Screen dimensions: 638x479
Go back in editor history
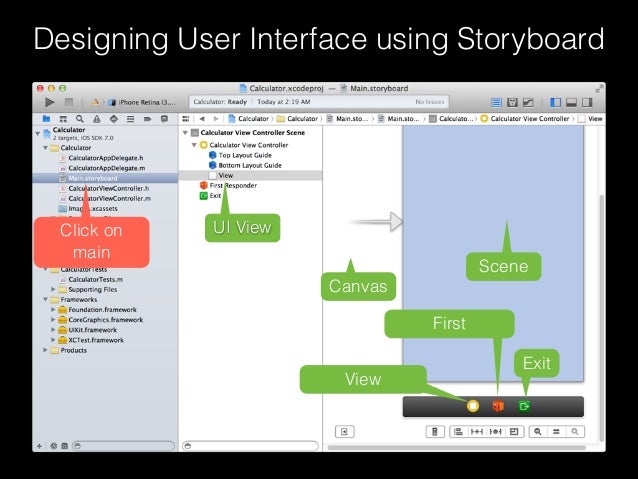point(202,119)
